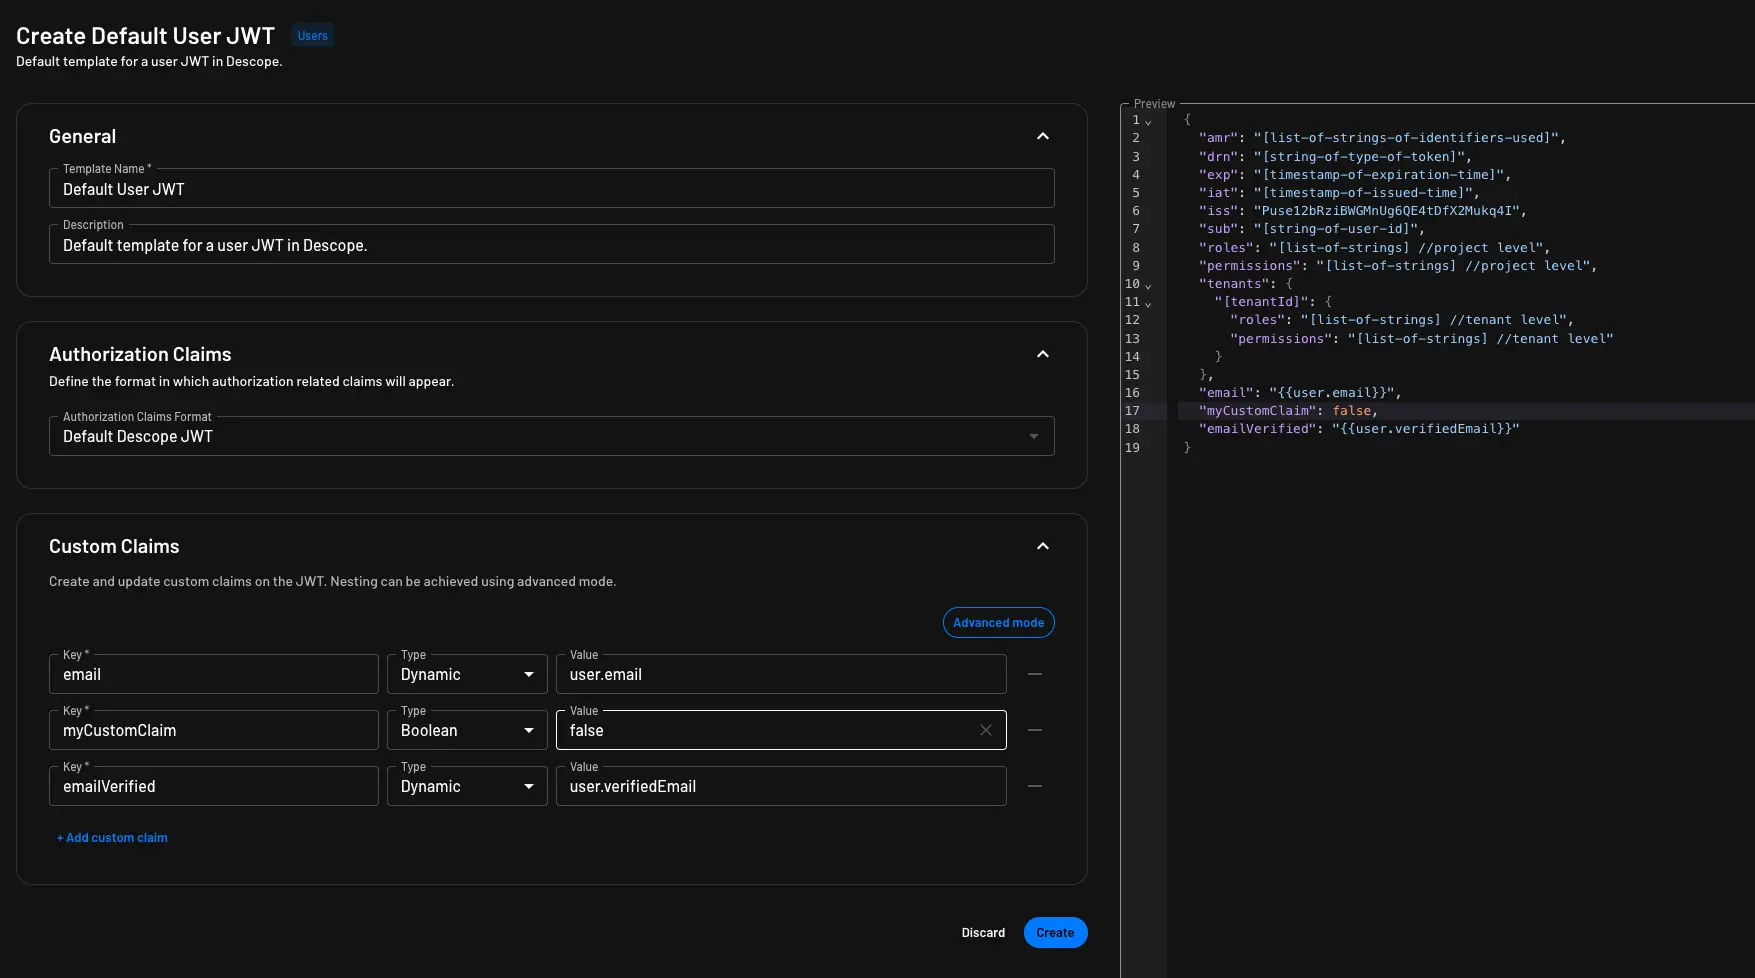Select the "sub" line in preview
Image resolution: width=1755 pixels, height=978 pixels.
pyautogui.click(x=1312, y=229)
